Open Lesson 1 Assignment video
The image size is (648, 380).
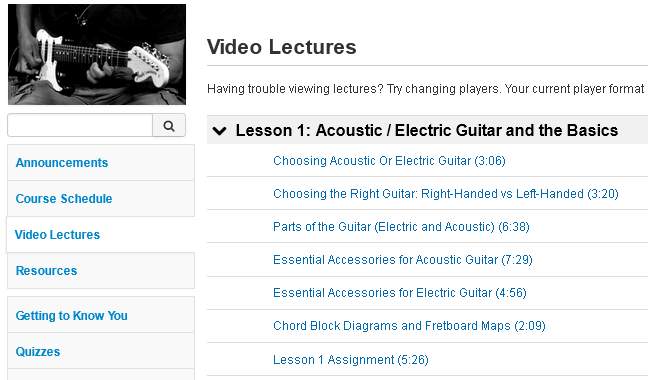(350, 360)
